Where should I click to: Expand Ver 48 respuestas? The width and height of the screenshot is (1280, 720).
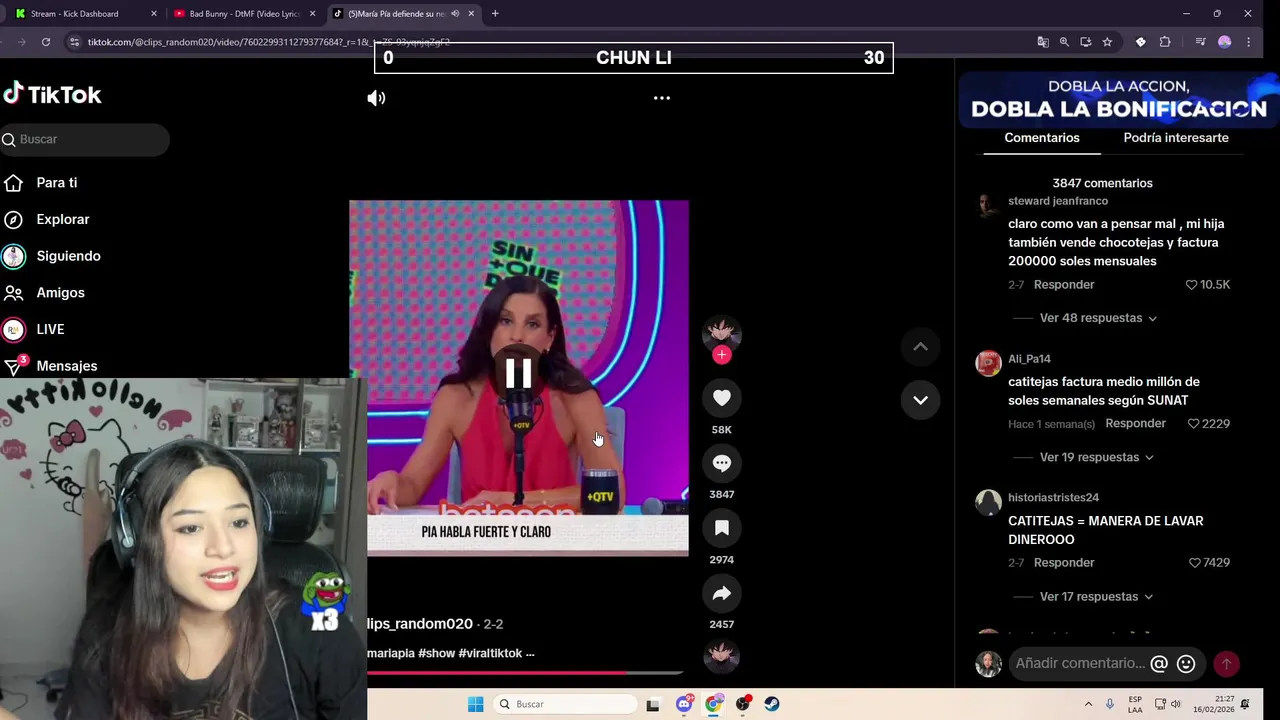(x=1098, y=318)
